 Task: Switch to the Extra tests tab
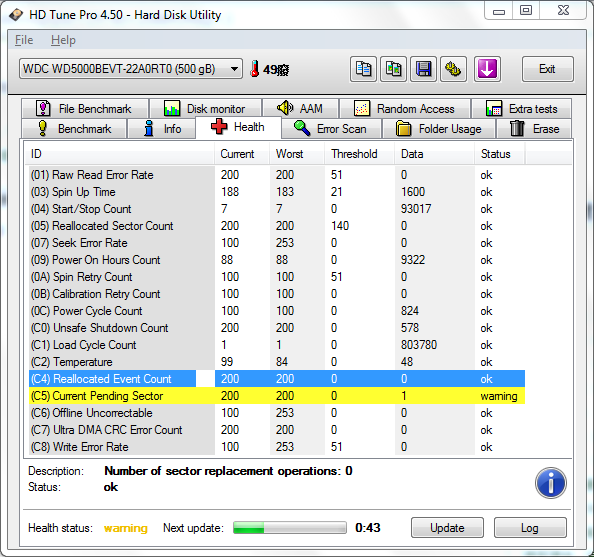click(x=522, y=109)
